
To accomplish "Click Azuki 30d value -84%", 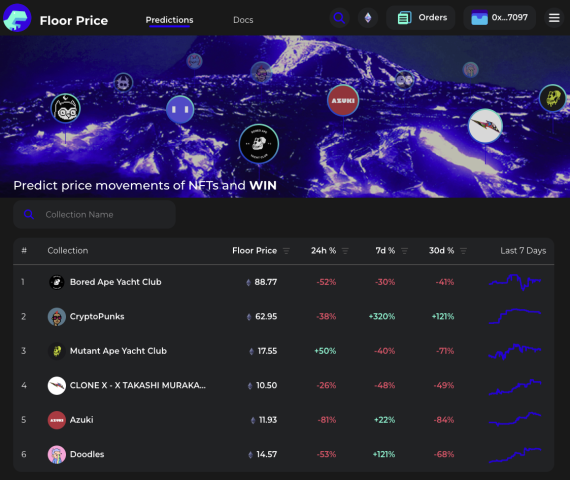I will (x=444, y=420).
